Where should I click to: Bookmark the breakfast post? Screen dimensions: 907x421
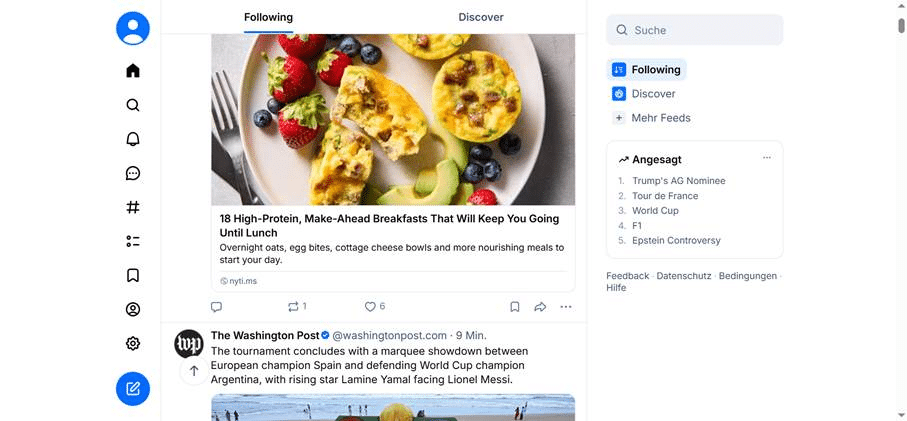click(x=514, y=307)
